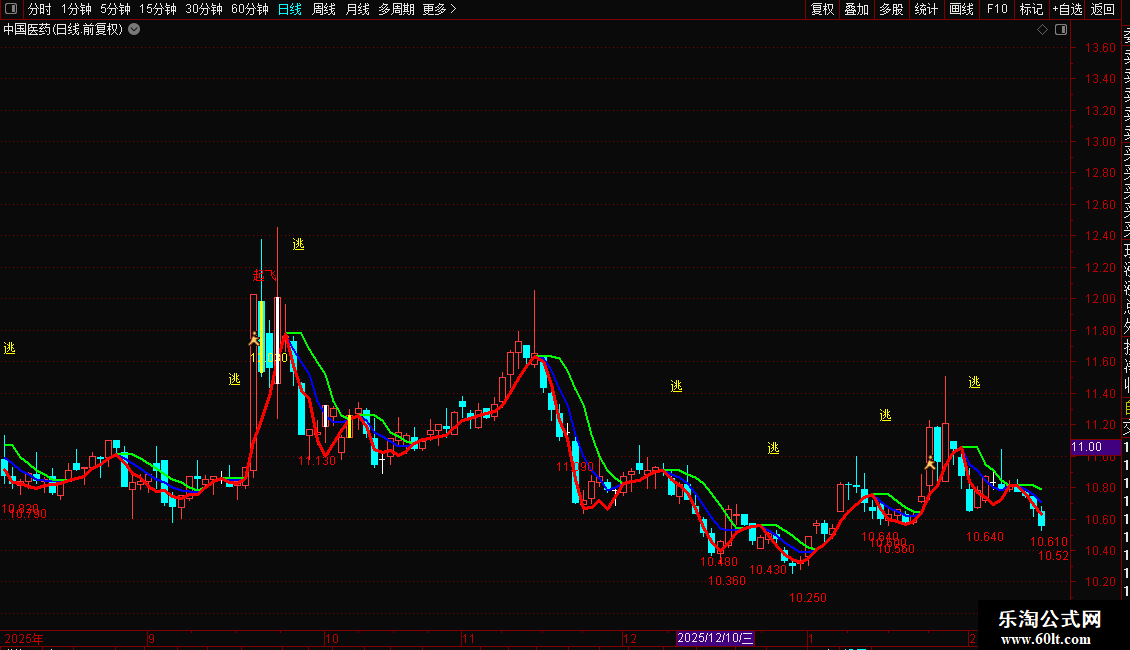The height and width of the screenshot is (650, 1130).
Task: Open the 多周期 multi-period view
Action: click(x=396, y=9)
